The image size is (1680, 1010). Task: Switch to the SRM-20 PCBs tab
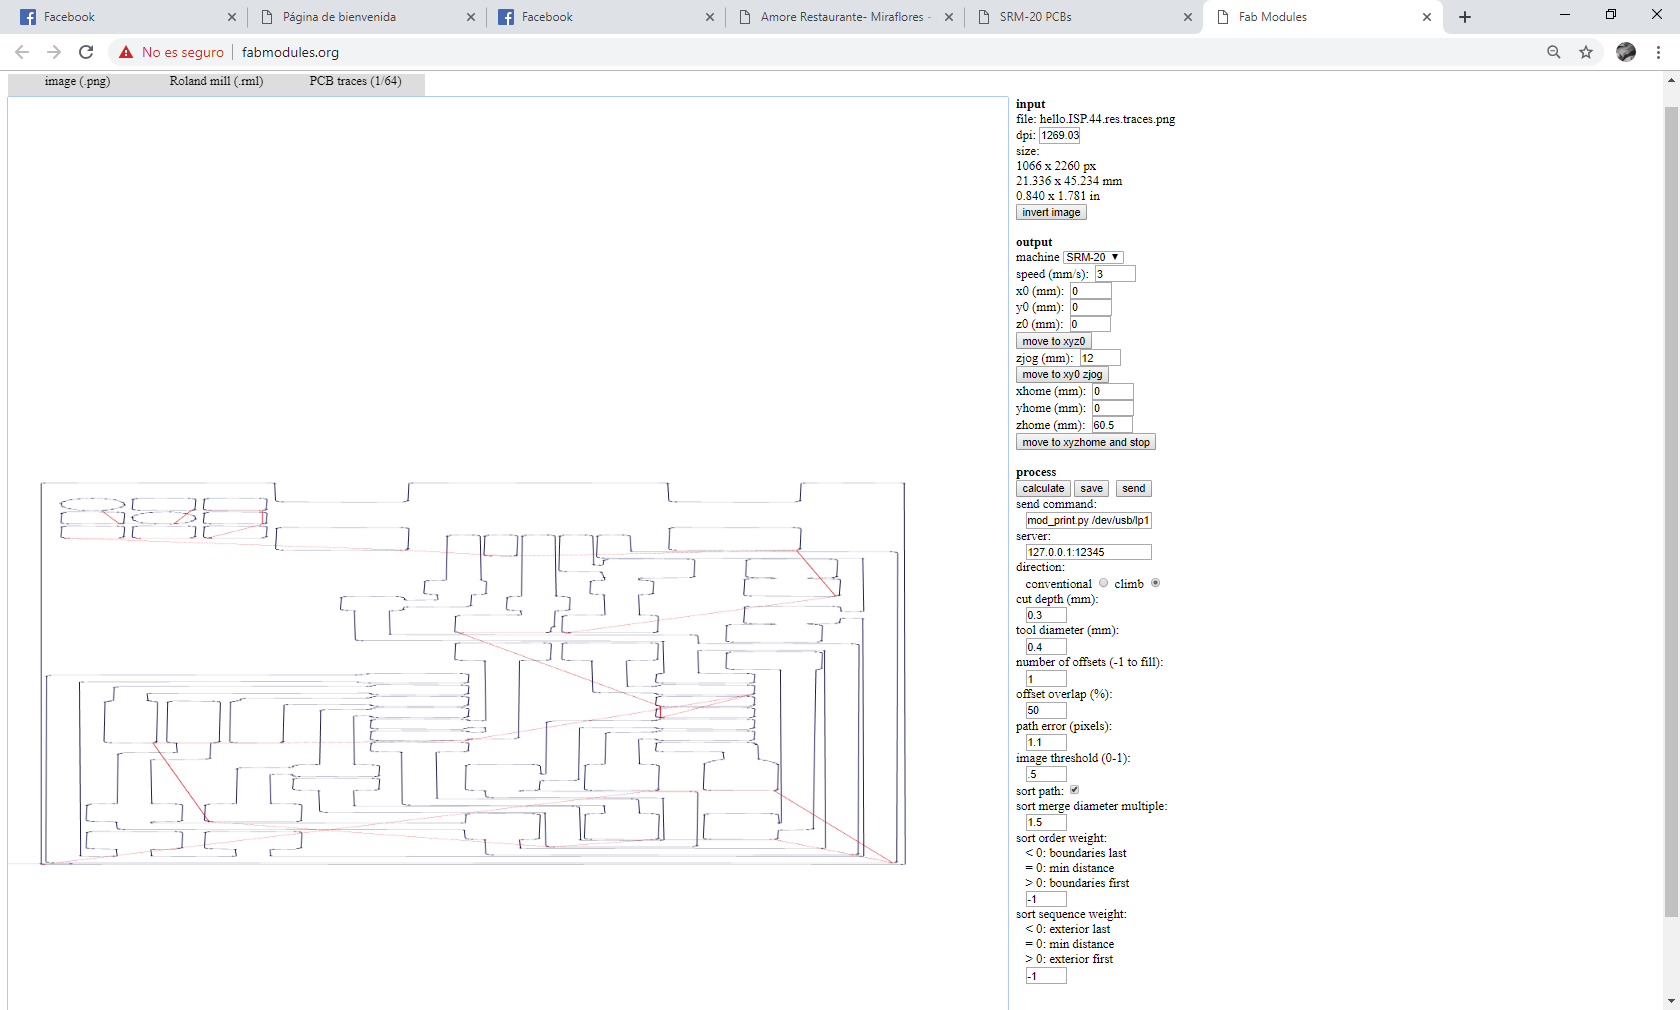coord(1084,17)
